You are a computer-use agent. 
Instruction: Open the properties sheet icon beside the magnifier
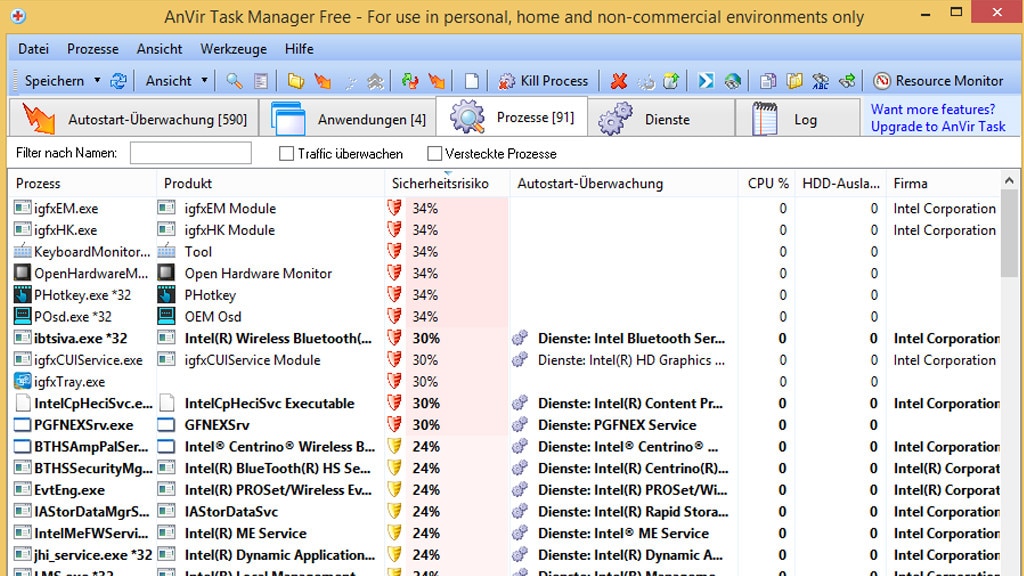261,81
